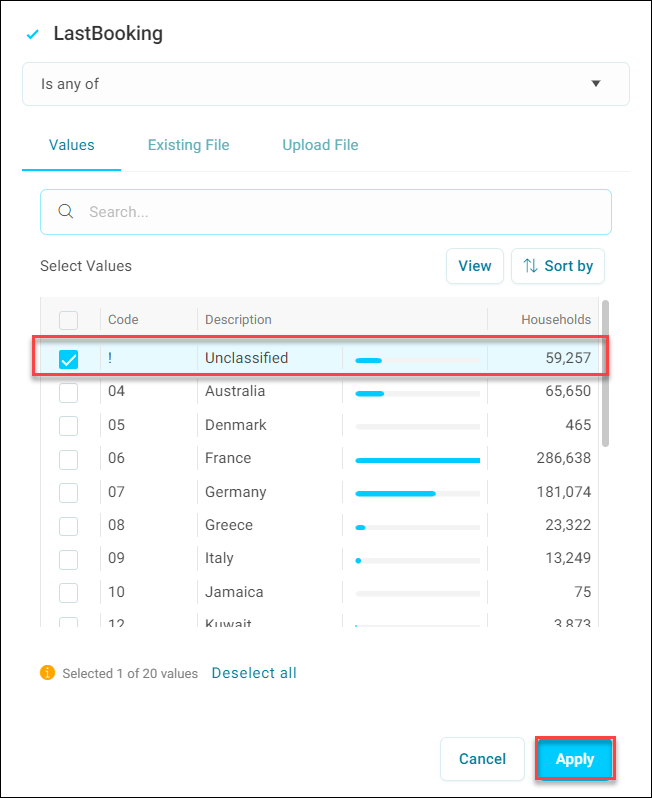Switch to the Values tab

click(x=72, y=145)
